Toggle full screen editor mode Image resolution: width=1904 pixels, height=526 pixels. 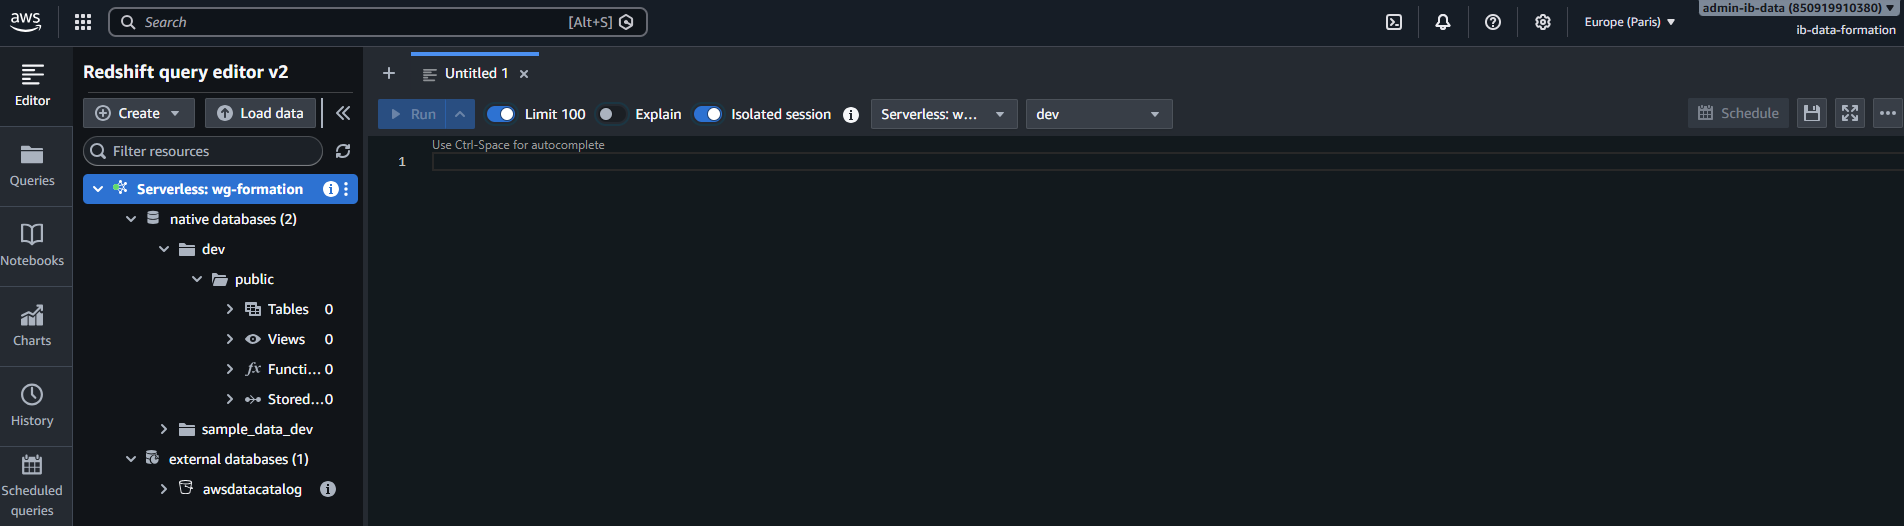(x=1850, y=113)
